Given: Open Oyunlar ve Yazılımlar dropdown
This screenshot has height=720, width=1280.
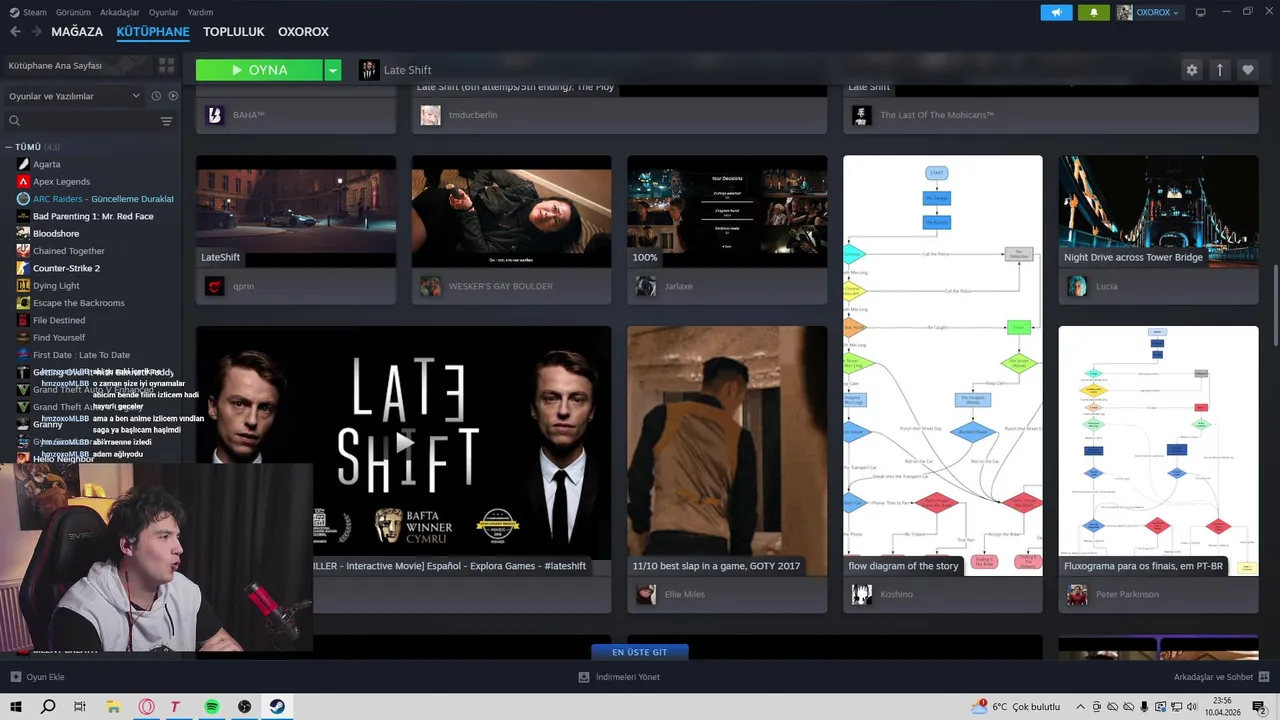Looking at the screenshot, I should click(75, 96).
